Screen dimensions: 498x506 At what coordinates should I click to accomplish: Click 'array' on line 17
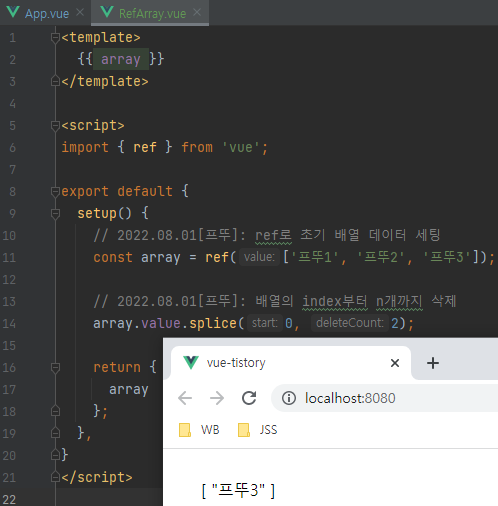[129, 389]
